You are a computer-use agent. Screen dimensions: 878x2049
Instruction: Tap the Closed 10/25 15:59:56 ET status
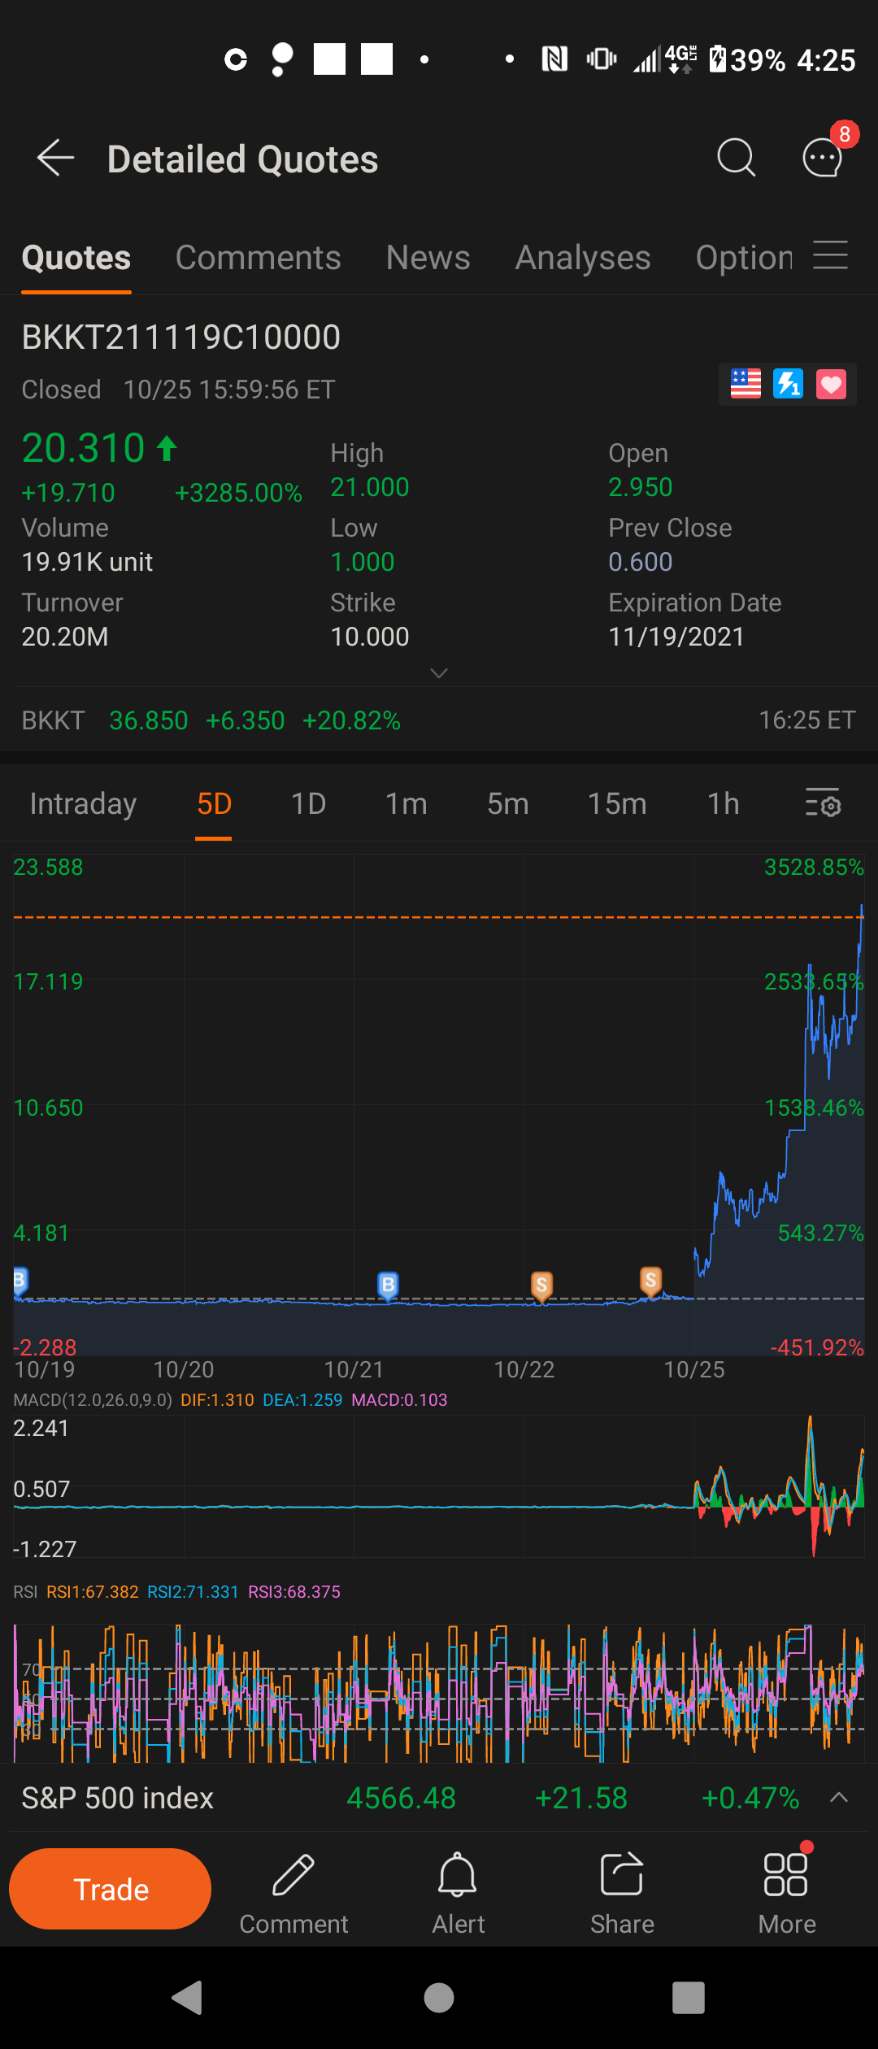(178, 390)
